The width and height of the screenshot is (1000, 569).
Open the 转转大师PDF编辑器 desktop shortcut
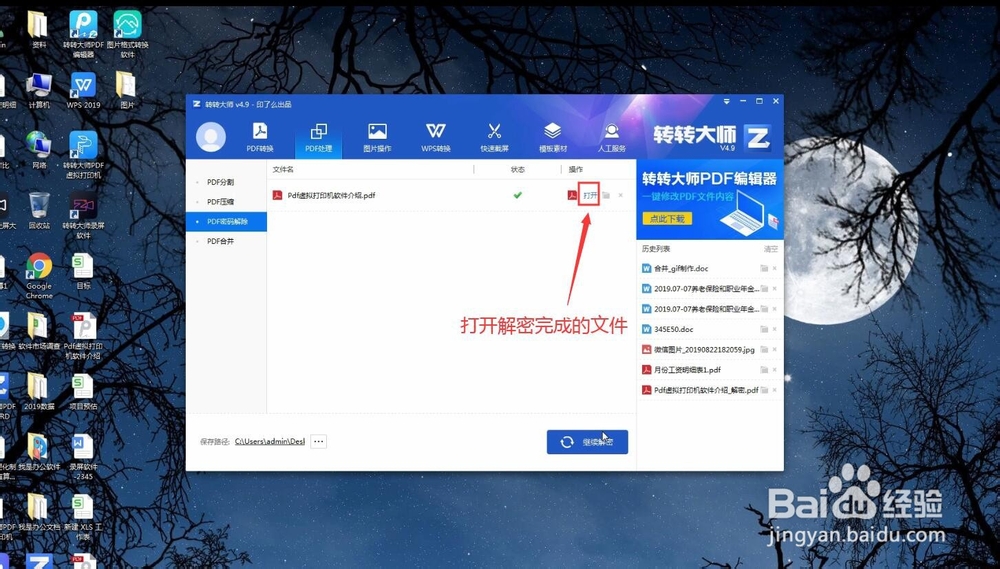(83, 34)
